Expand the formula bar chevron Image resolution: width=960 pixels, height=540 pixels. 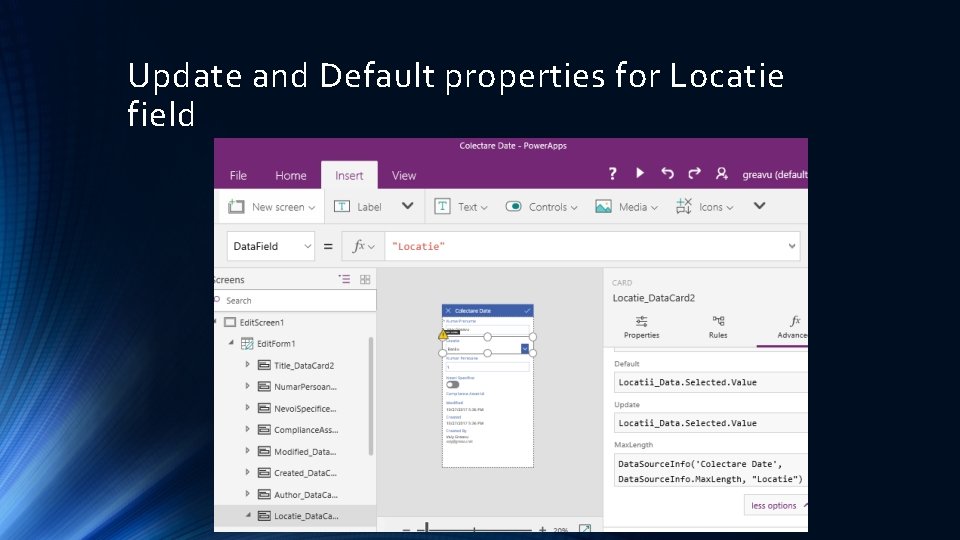(x=792, y=246)
